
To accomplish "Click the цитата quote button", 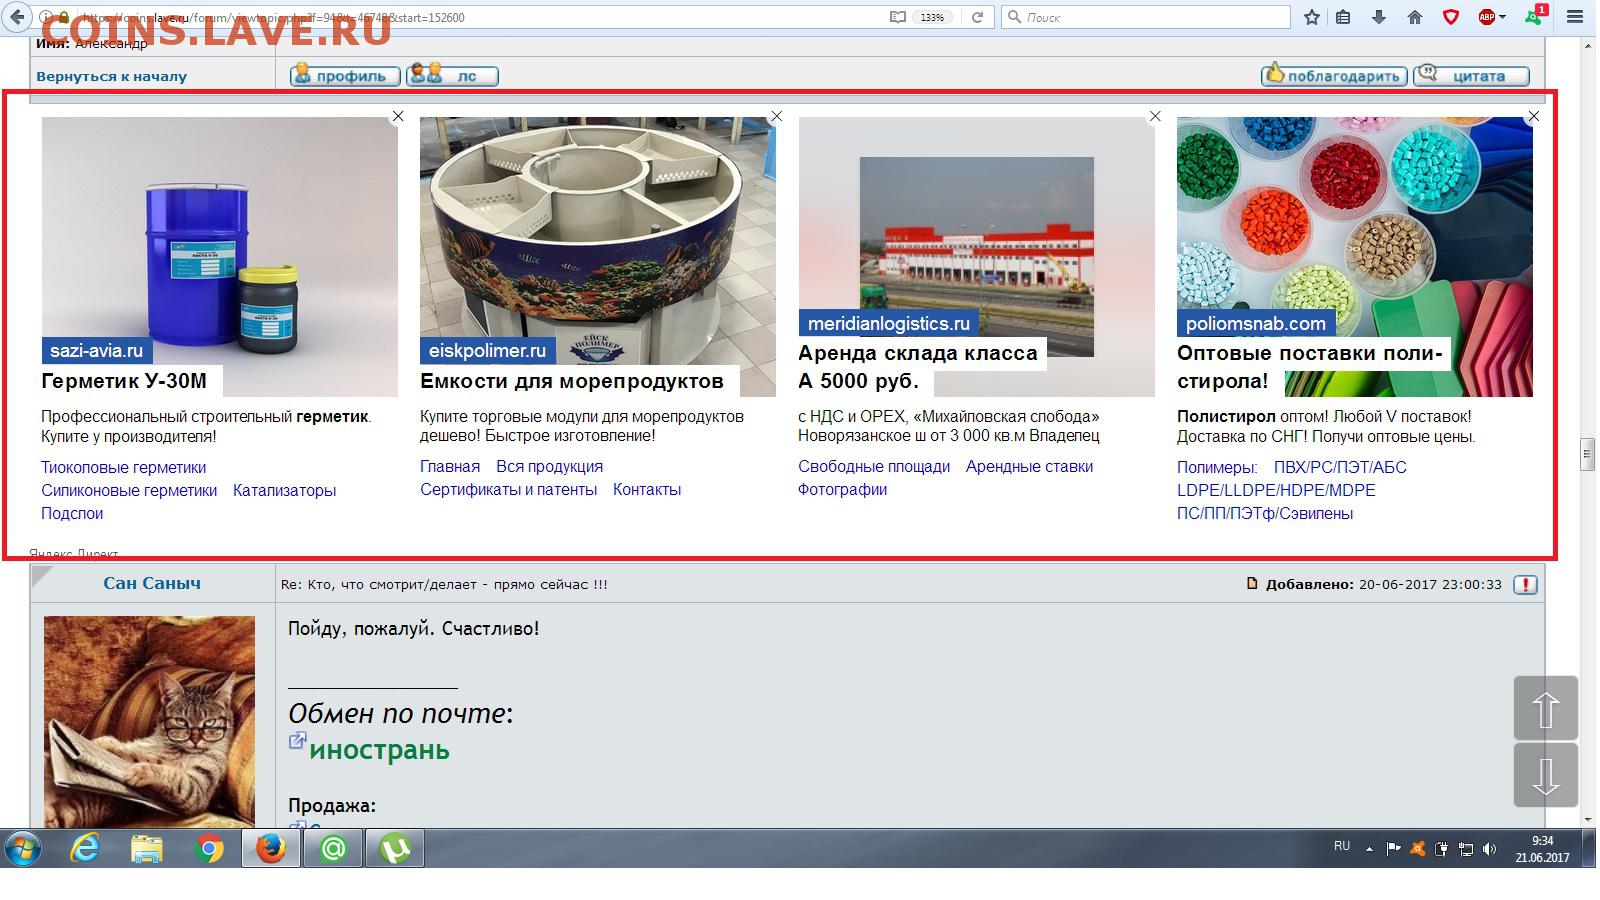I will [x=1471, y=75].
